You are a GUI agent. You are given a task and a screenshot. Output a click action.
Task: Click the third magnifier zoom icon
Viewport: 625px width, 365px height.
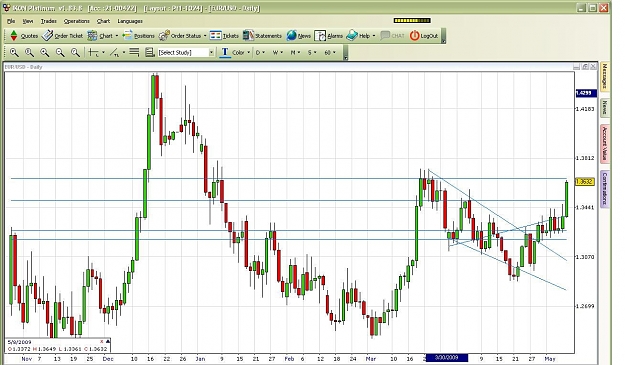45,52
